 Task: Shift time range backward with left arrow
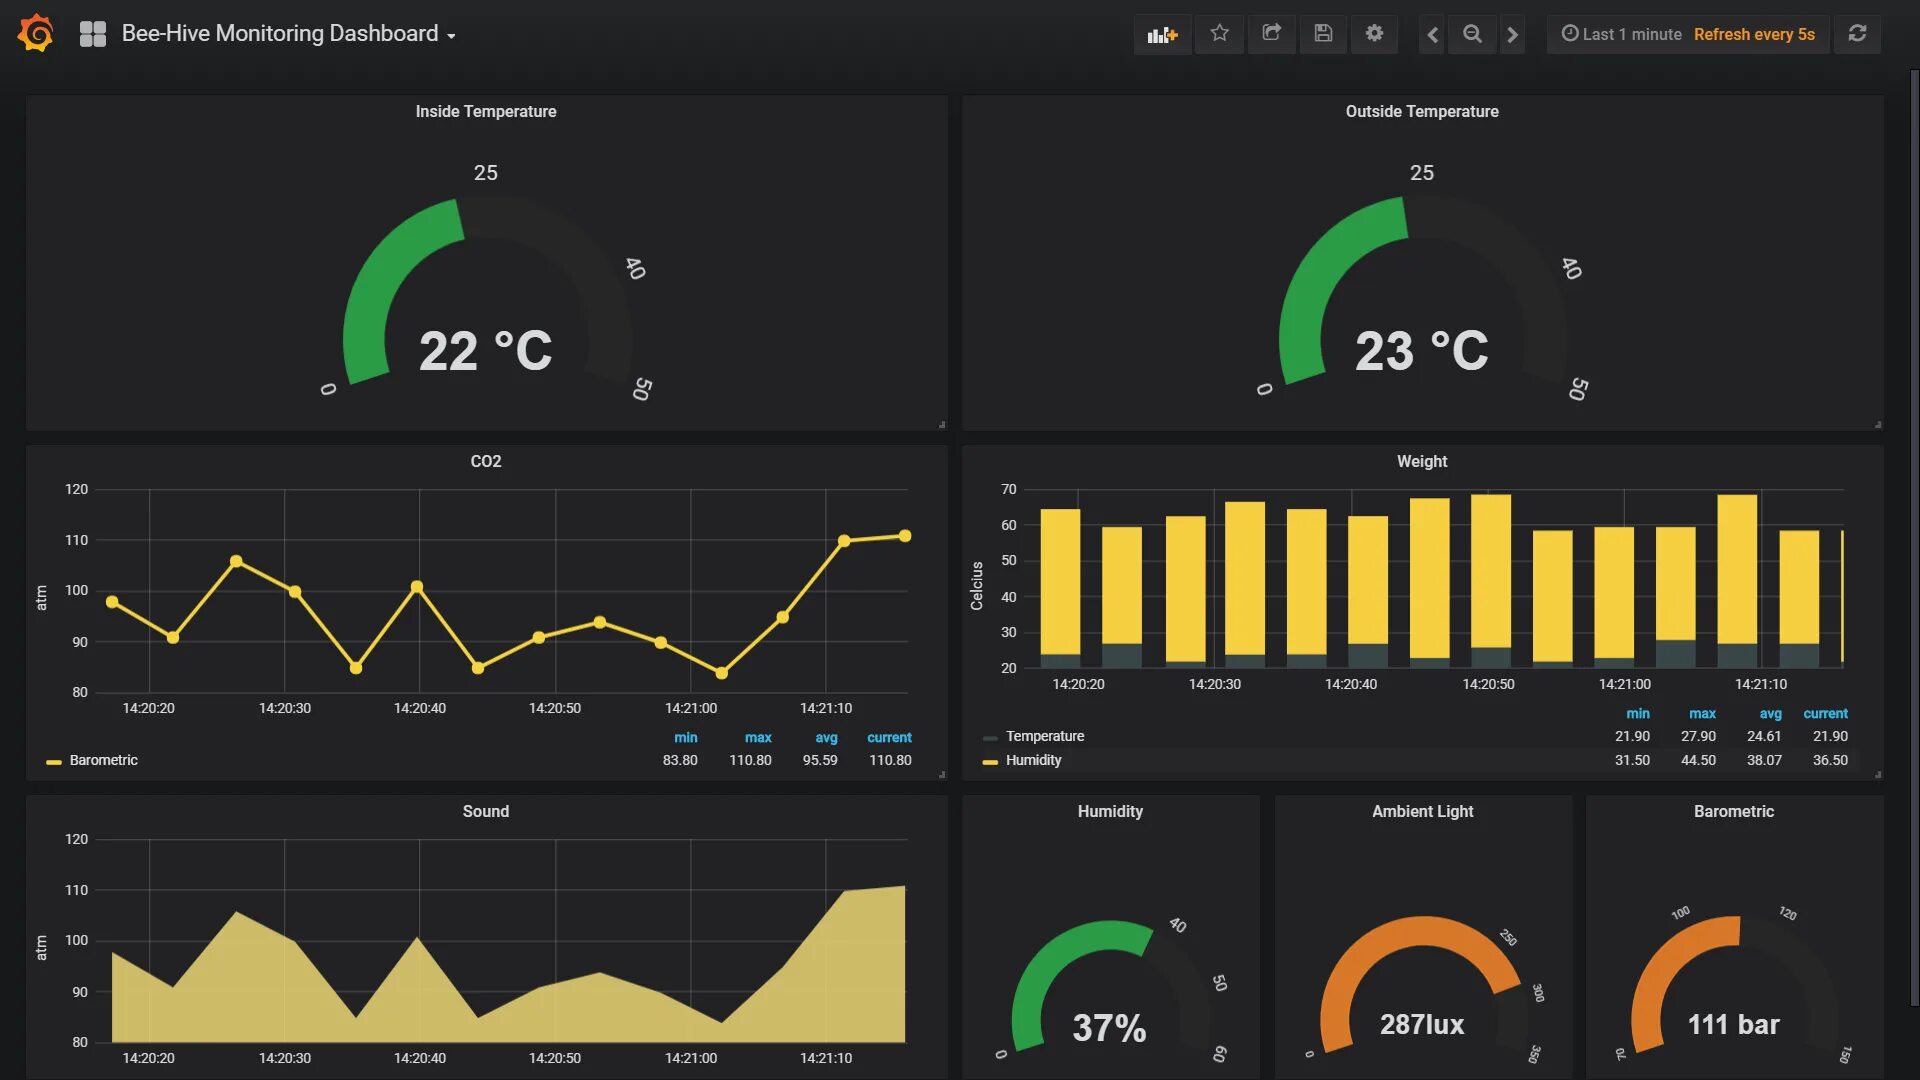1432,34
